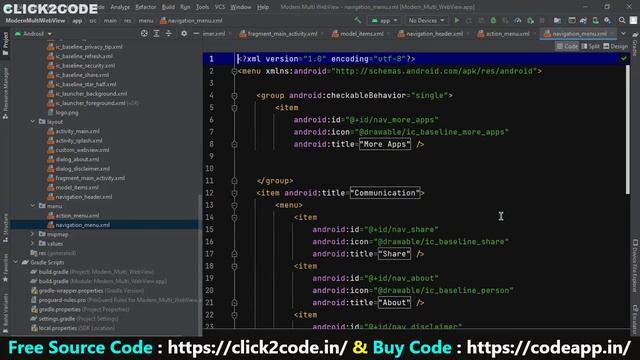
Task: Fold the group tag at line 4
Action: pos(234,96)
